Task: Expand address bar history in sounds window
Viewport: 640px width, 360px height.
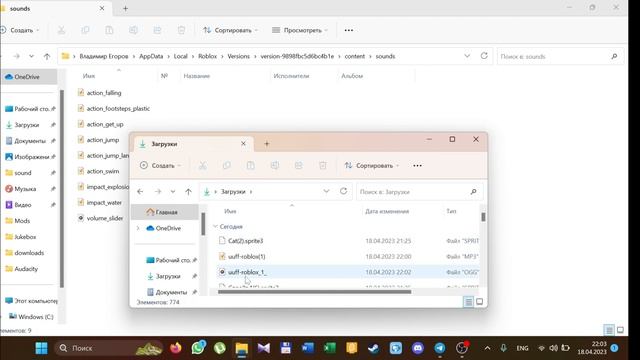Action: click(467, 56)
